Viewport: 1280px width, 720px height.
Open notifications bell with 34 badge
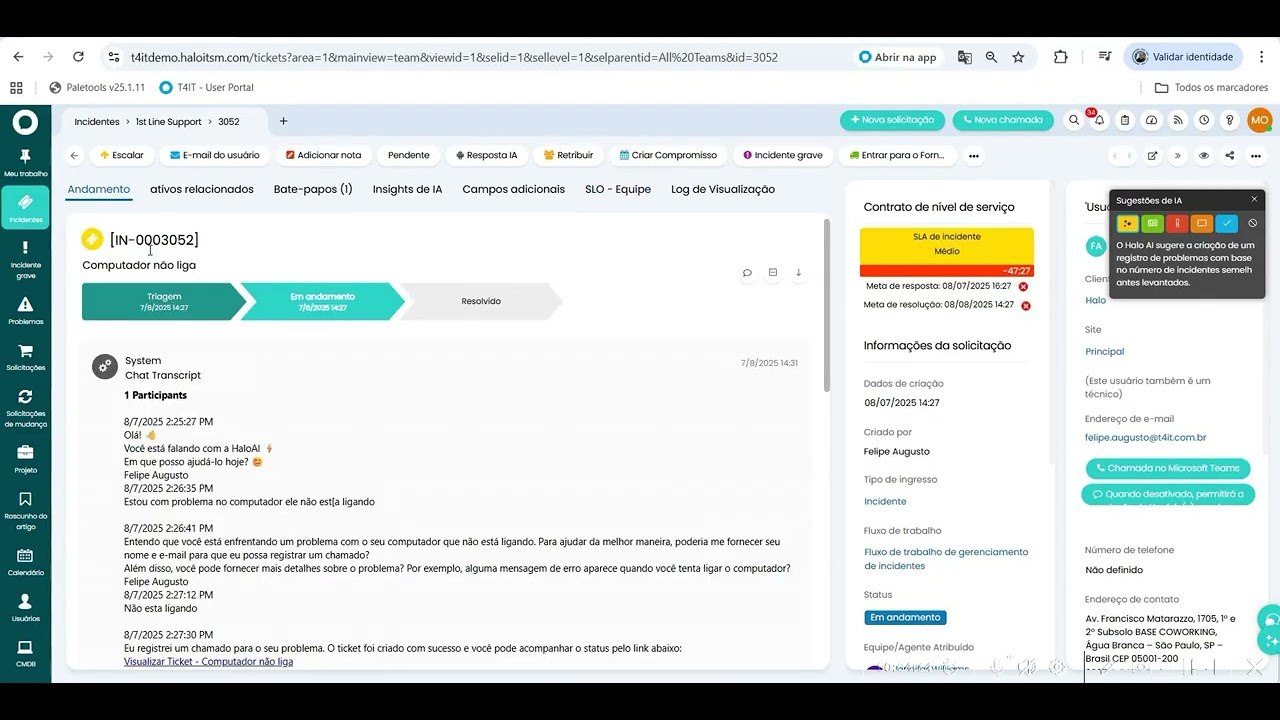pos(1099,120)
